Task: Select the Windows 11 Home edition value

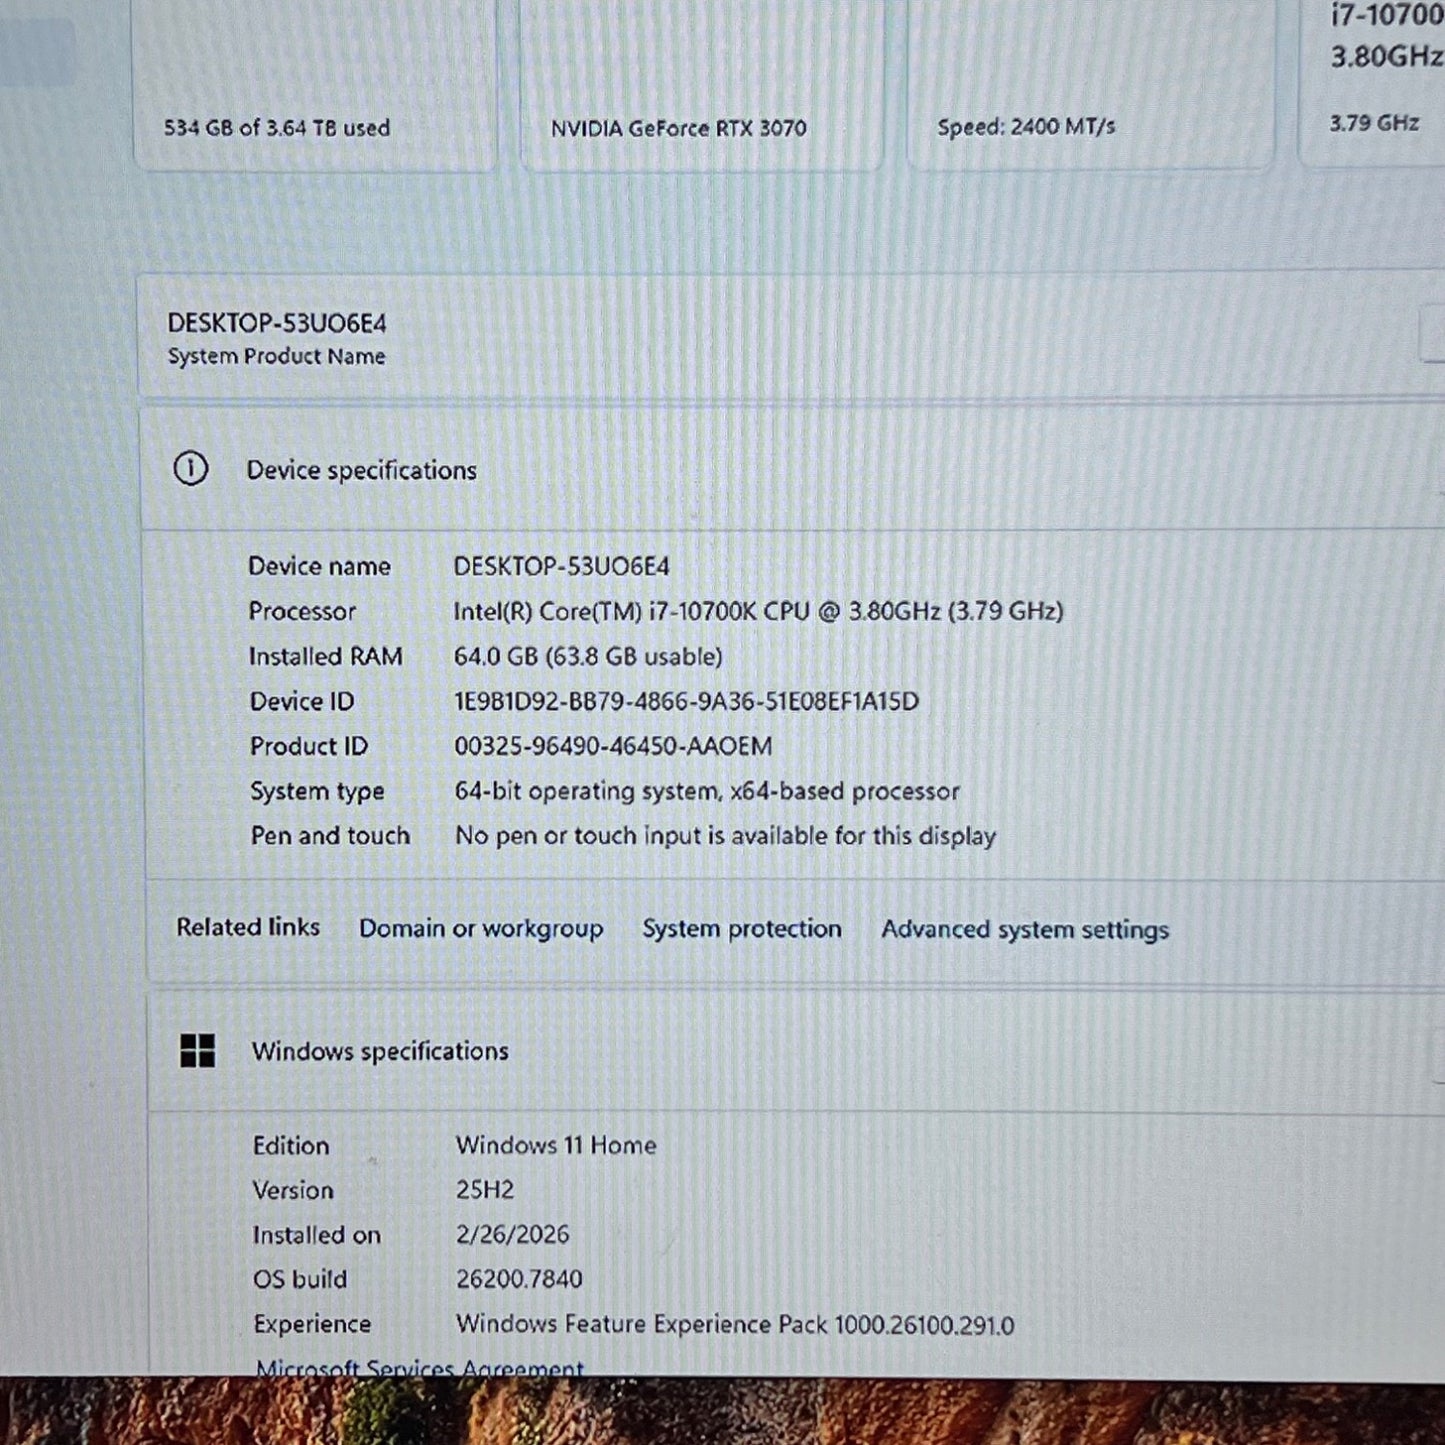Action: point(556,1145)
